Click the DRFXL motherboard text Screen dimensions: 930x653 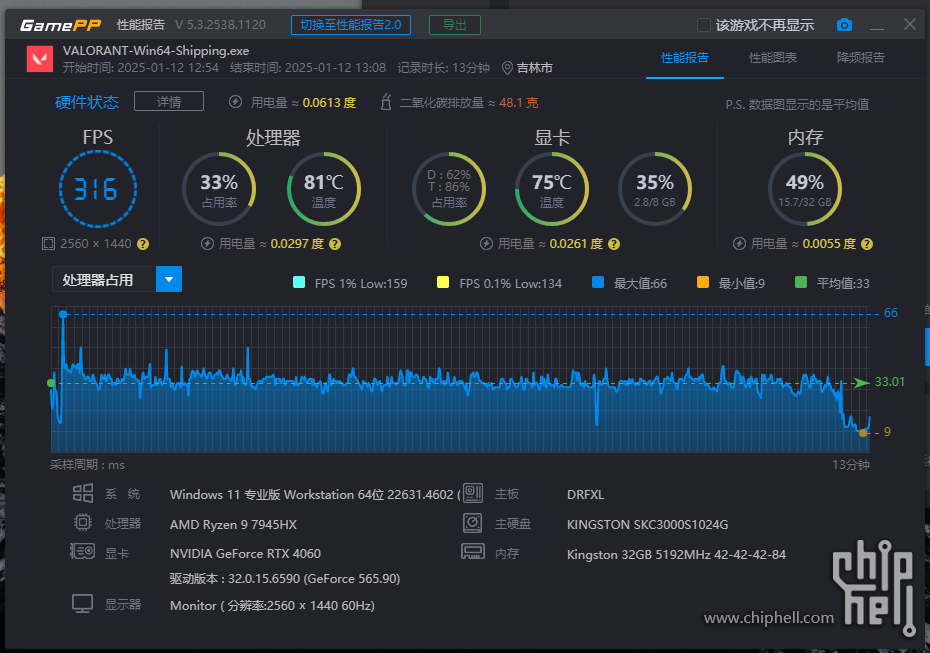coord(585,494)
